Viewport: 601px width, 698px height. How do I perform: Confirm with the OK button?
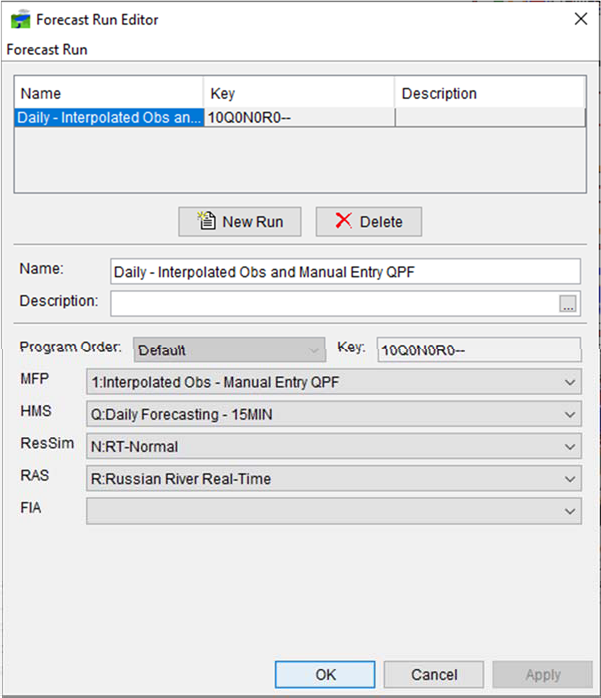tap(325, 674)
